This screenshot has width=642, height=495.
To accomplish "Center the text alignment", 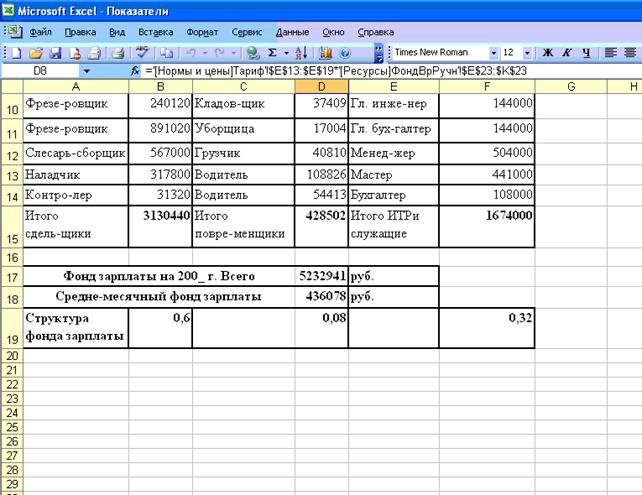I will (x=630, y=52).
